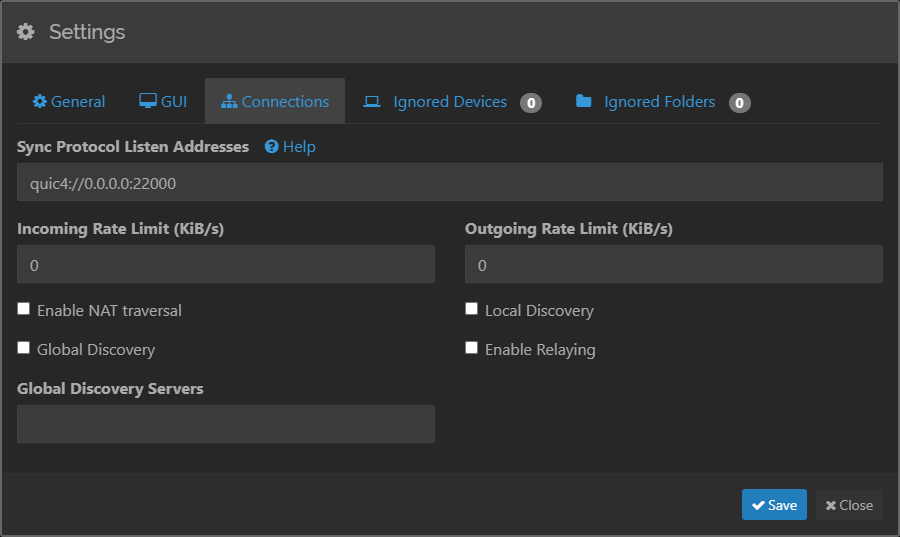This screenshot has width=900, height=537.
Task: Check the Global Discovery checkbox
Action: 24,348
